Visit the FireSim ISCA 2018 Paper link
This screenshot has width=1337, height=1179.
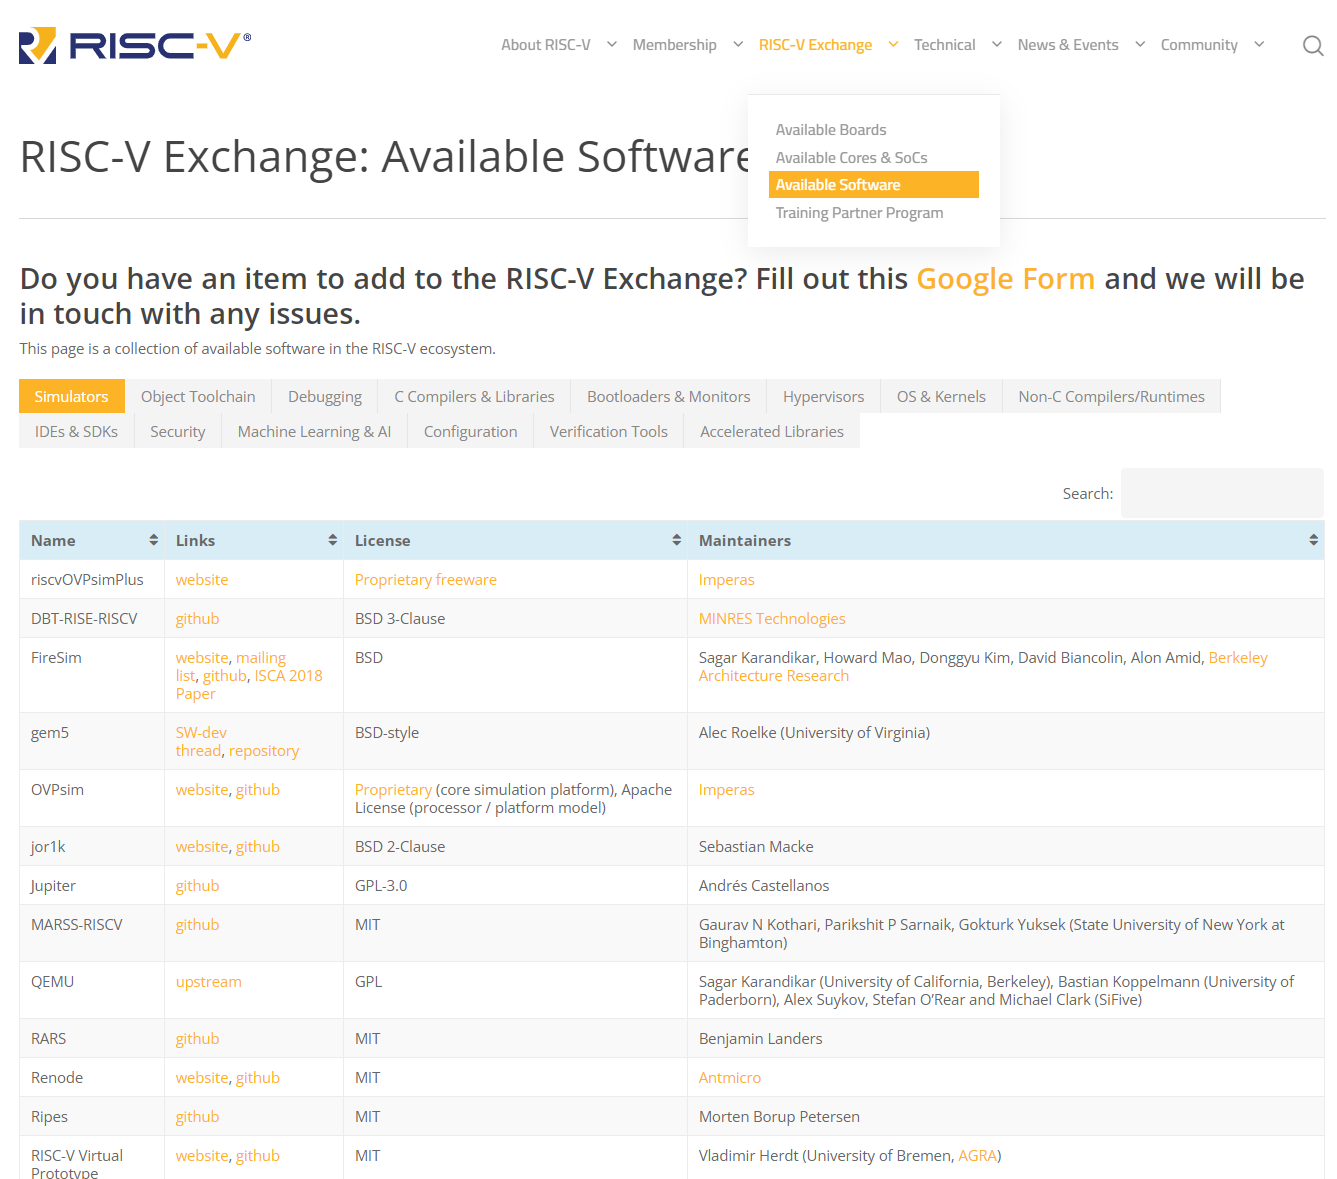coord(288,675)
